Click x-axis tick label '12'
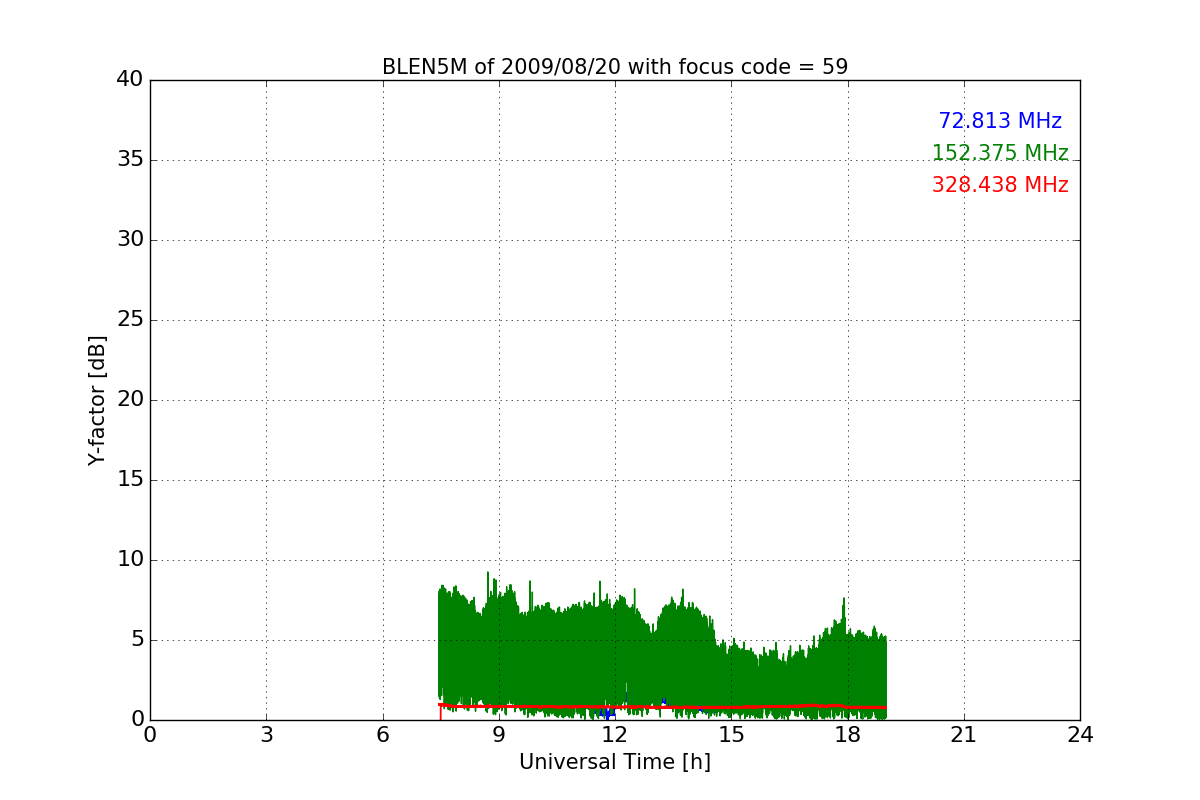This screenshot has height=800, width=1200. (615, 735)
